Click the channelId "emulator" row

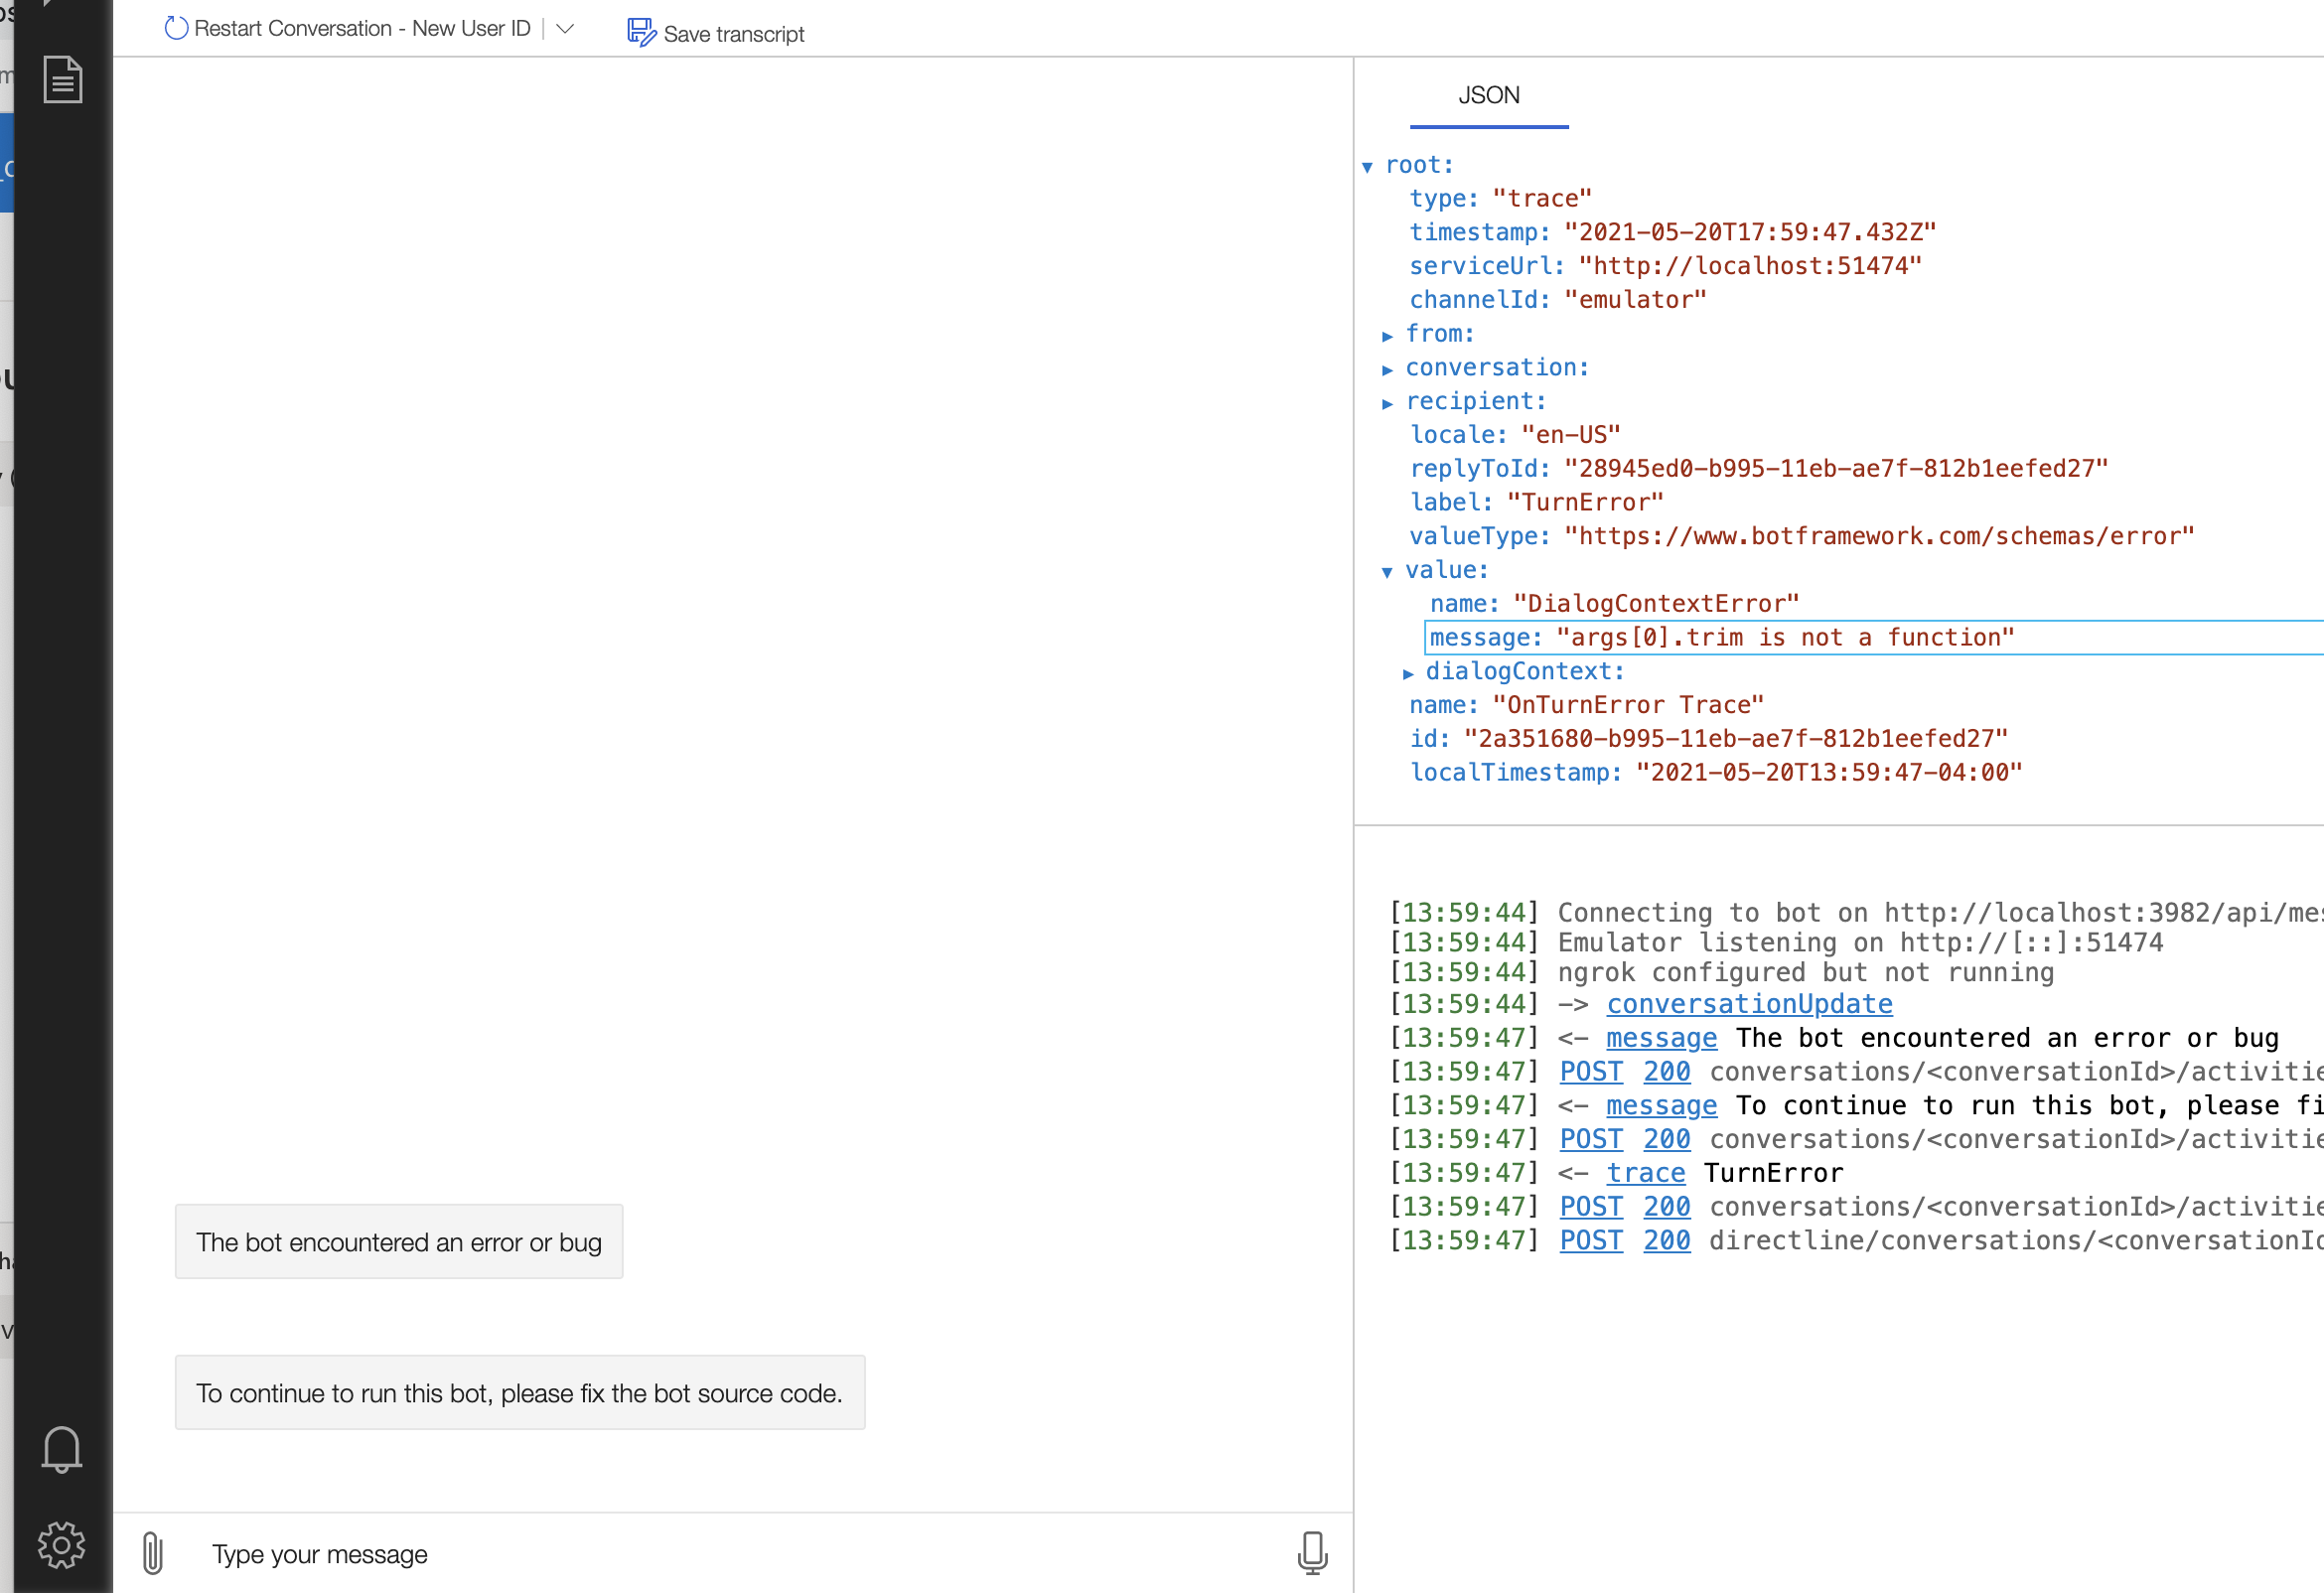tap(1558, 301)
